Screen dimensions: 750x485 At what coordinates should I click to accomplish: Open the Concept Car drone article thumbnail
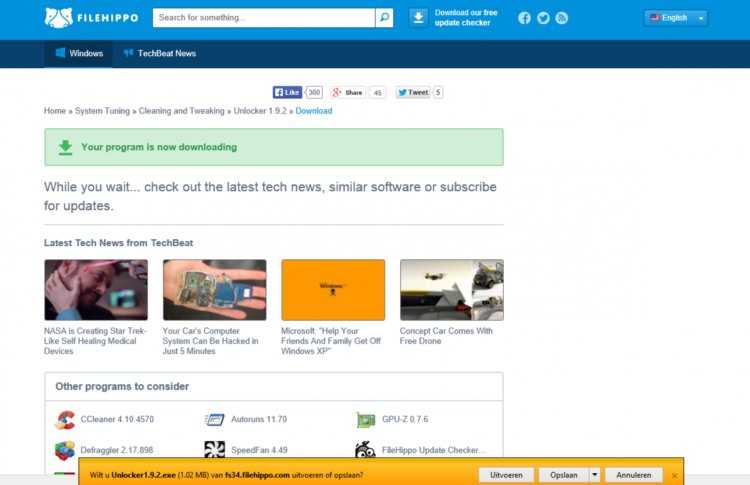point(451,290)
